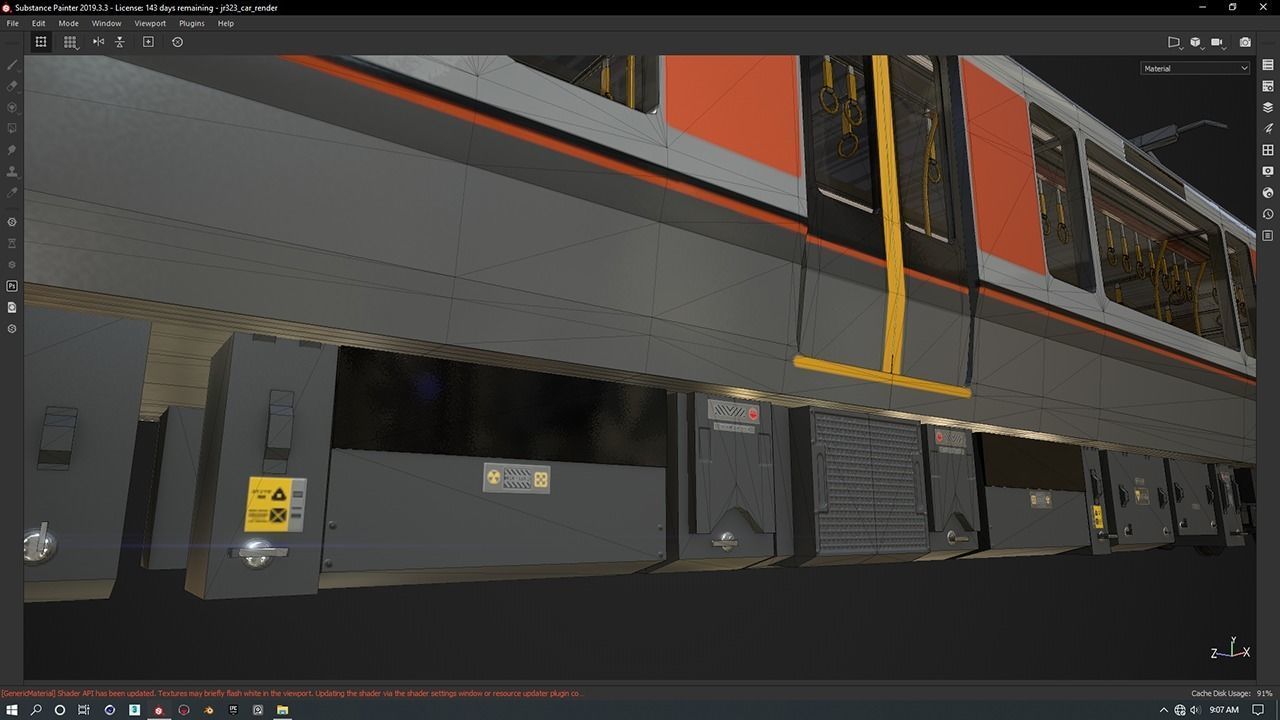1280x720 pixels.
Task: Open the quick-fill mode dropdown arrow
Action: [79, 48]
